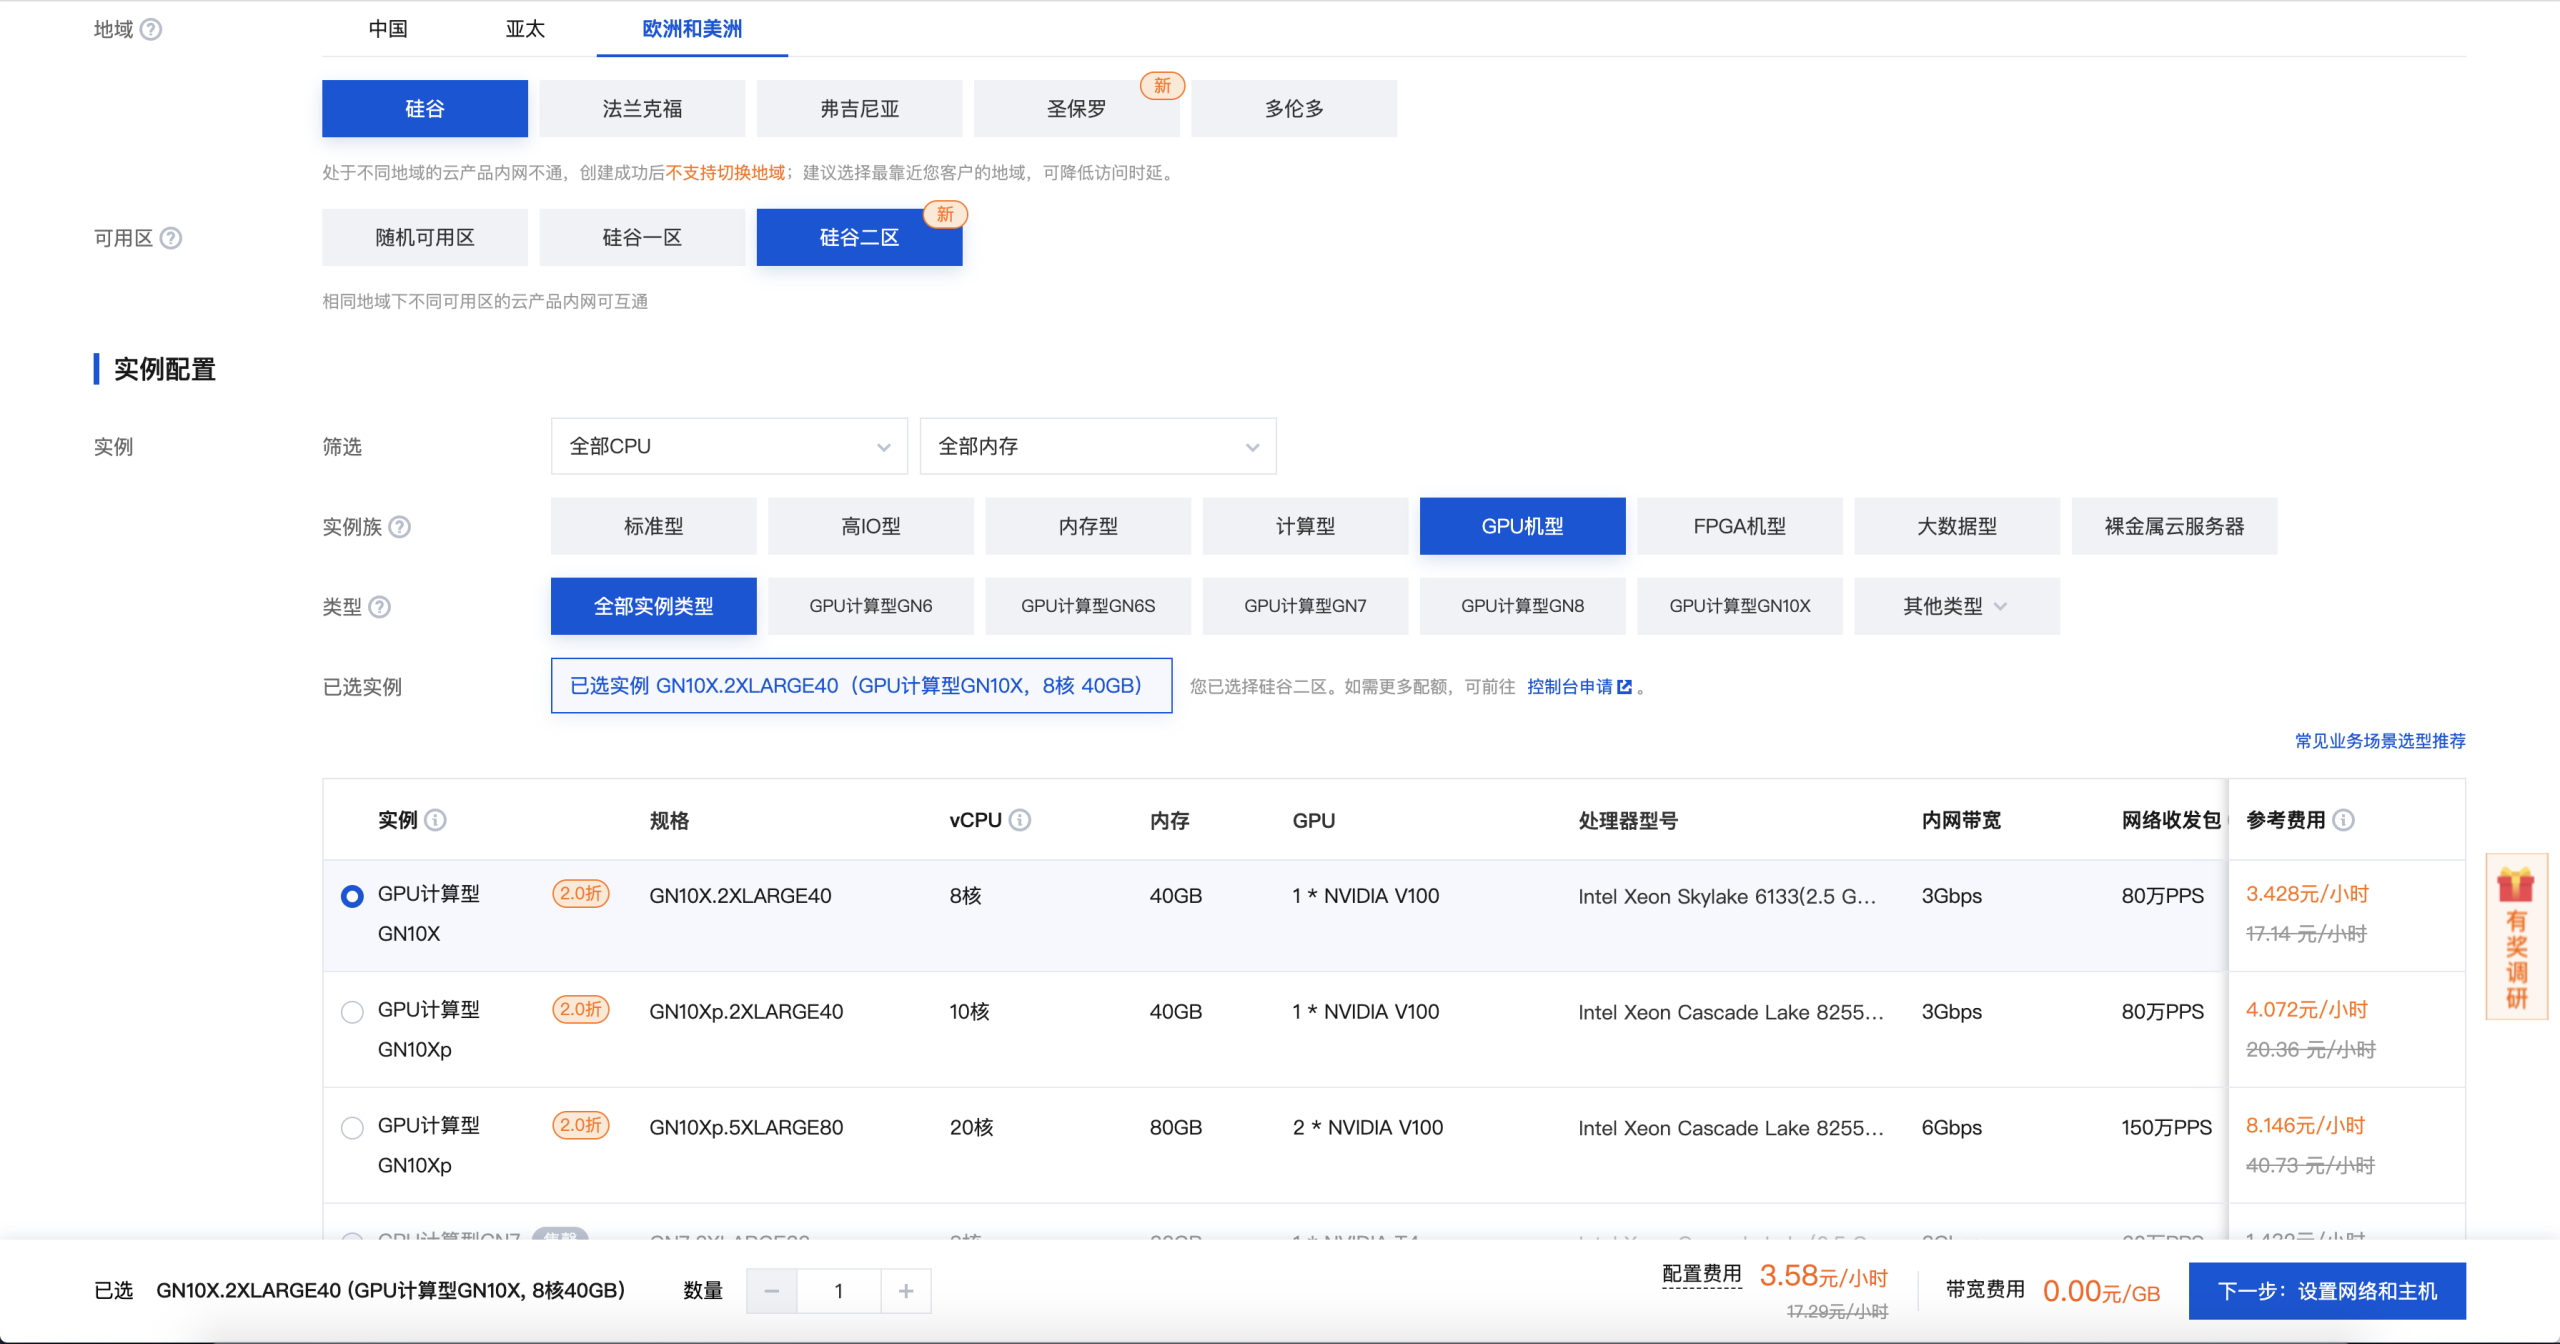Click the help icon next to 地域
The height and width of the screenshot is (1344, 2560).
coord(151,29)
